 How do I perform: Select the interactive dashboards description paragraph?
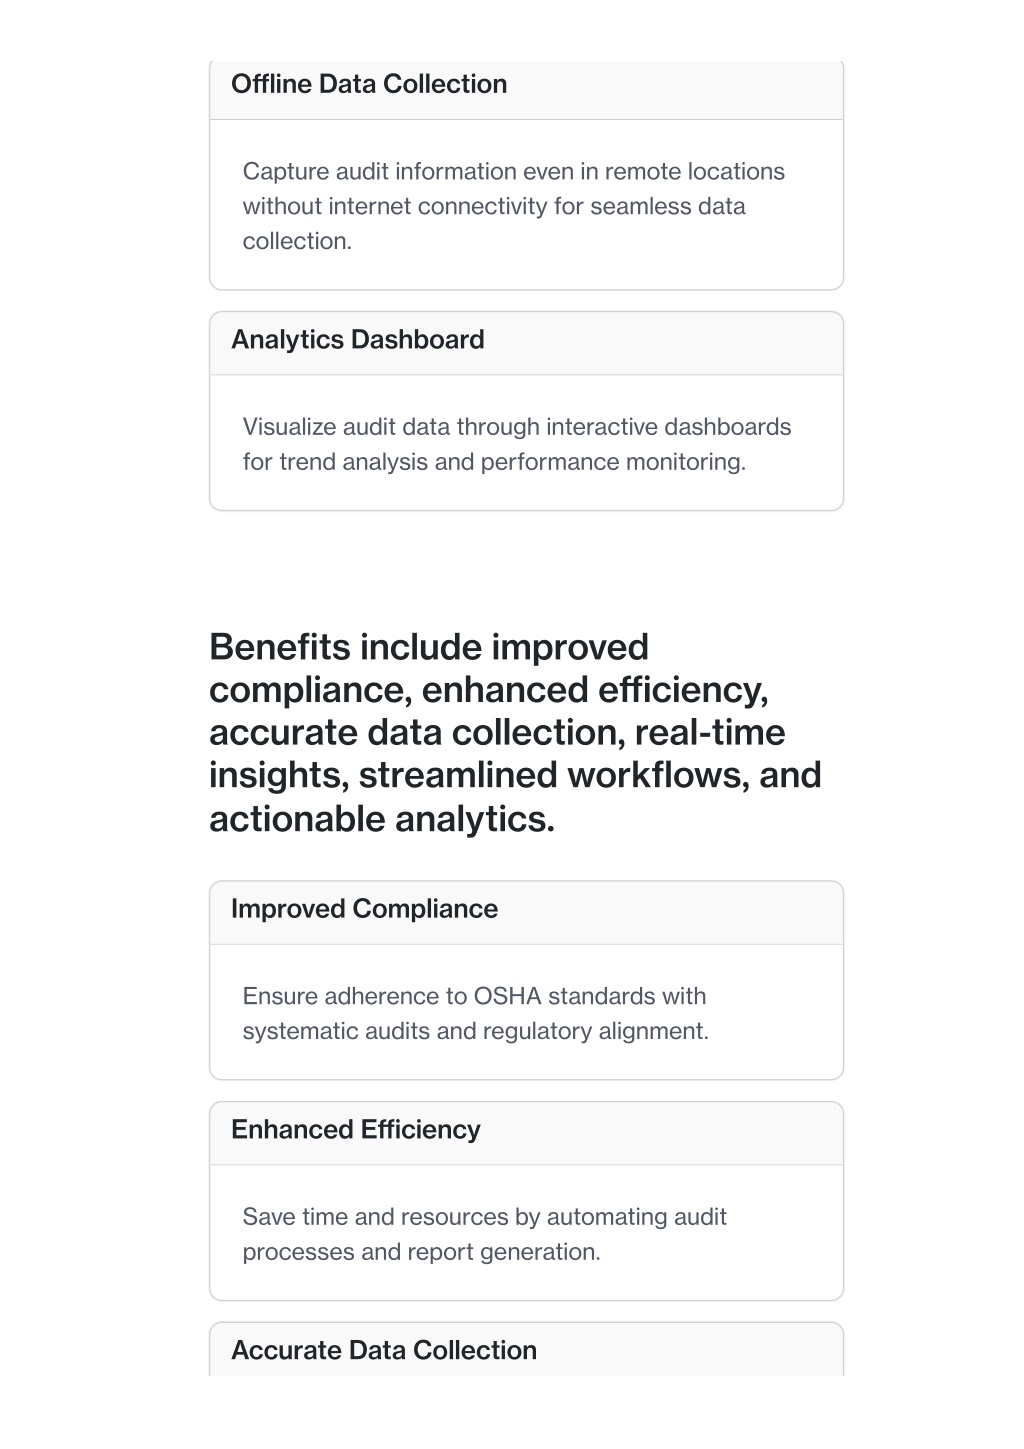pos(517,444)
